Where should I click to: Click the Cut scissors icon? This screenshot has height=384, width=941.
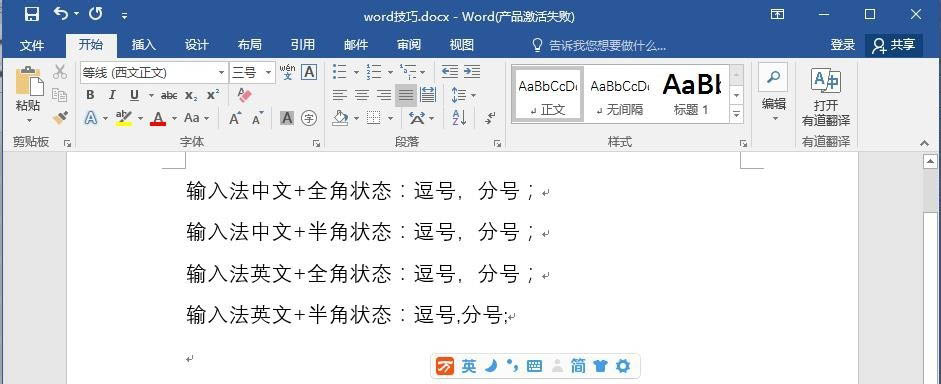[x=59, y=72]
